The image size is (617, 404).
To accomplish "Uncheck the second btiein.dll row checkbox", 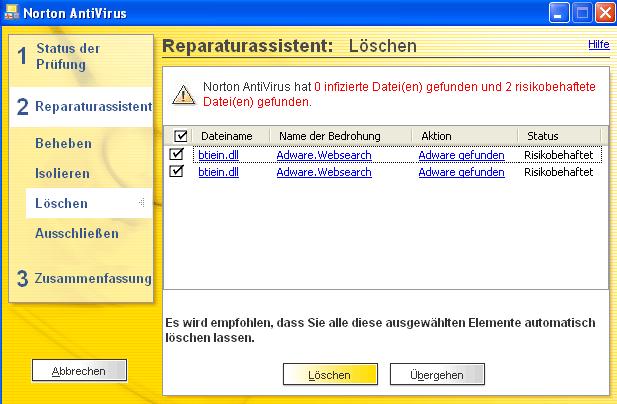I will [x=176, y=171].
